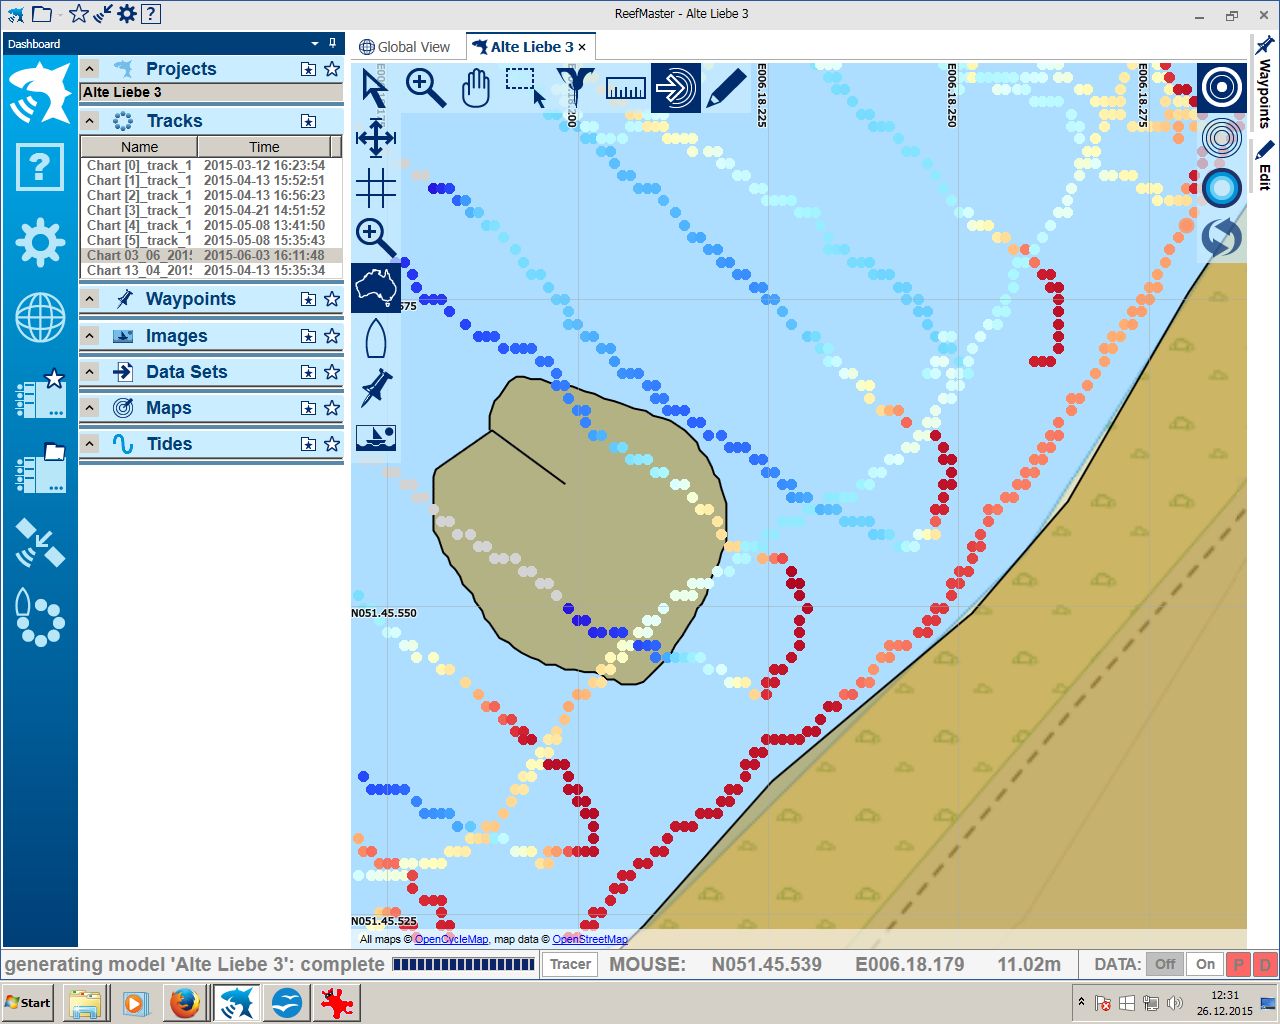Toggle the Tracer mode button

coord(570,964)
